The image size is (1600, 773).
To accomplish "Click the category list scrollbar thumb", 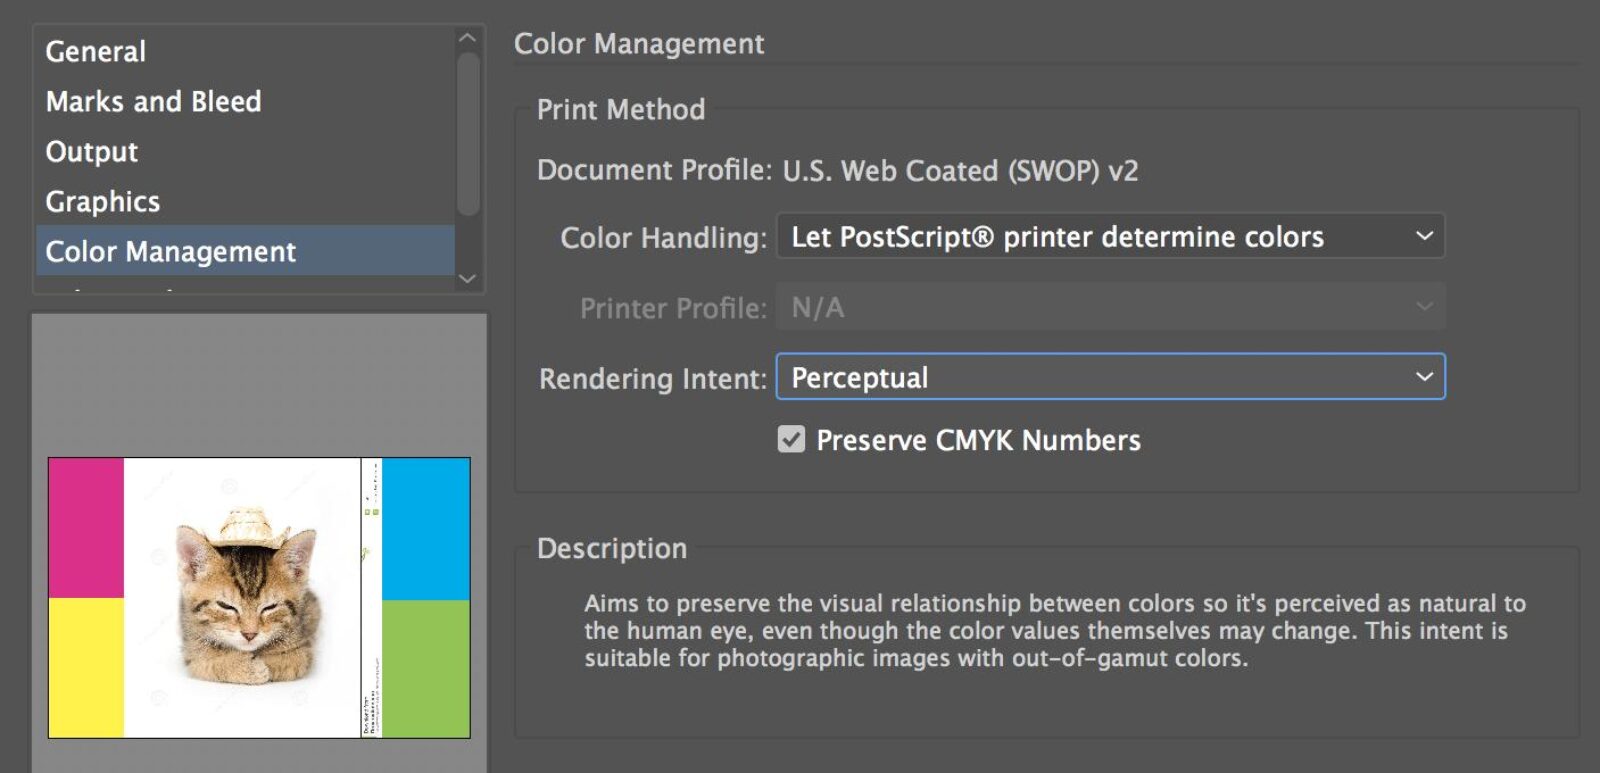I will tap(467, 134).
